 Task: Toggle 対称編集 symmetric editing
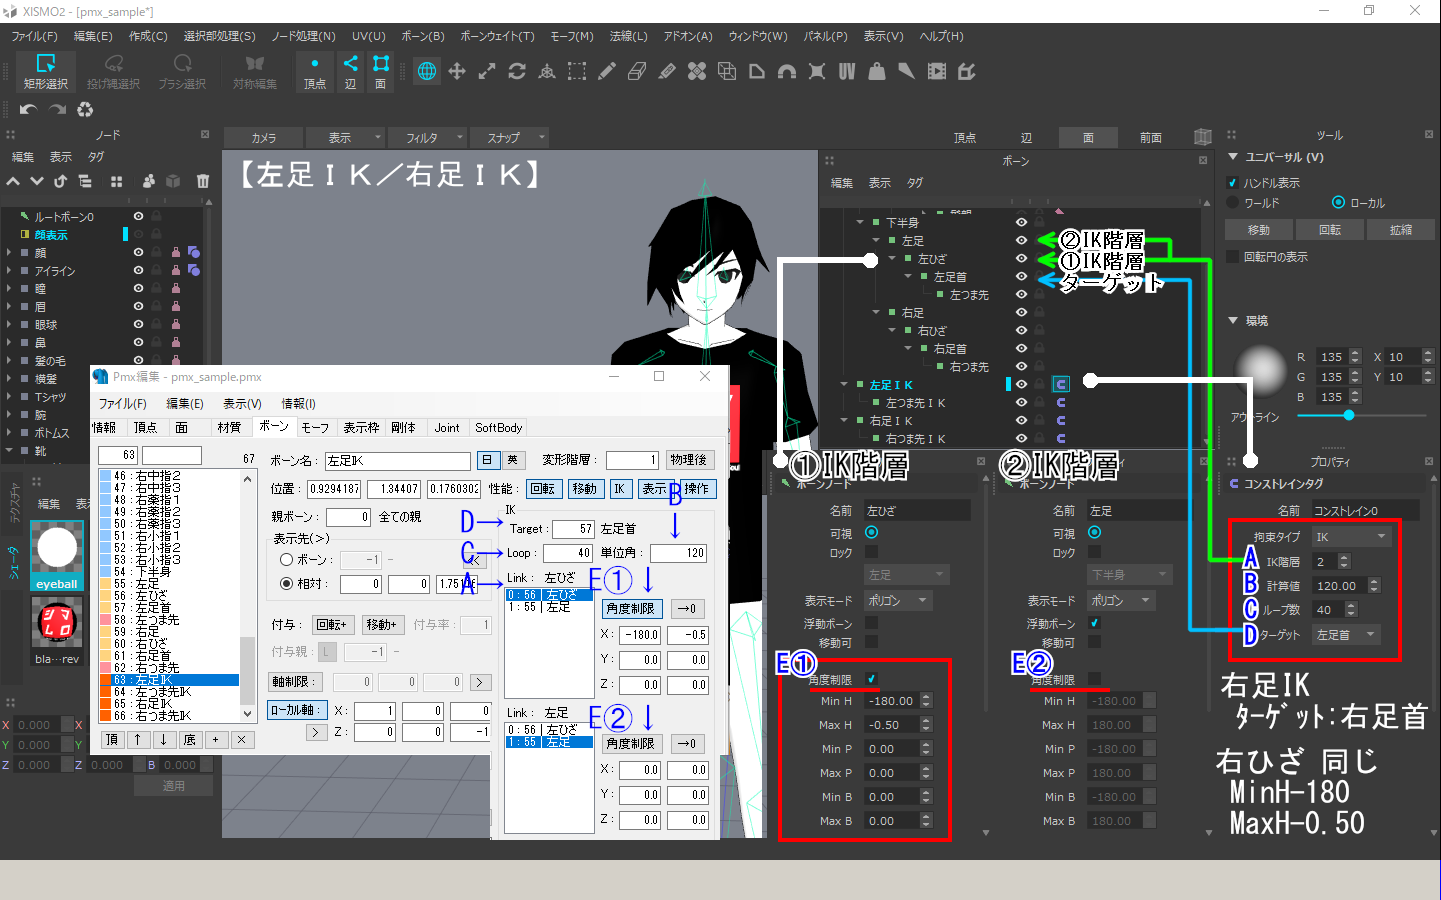coord(255,72)
